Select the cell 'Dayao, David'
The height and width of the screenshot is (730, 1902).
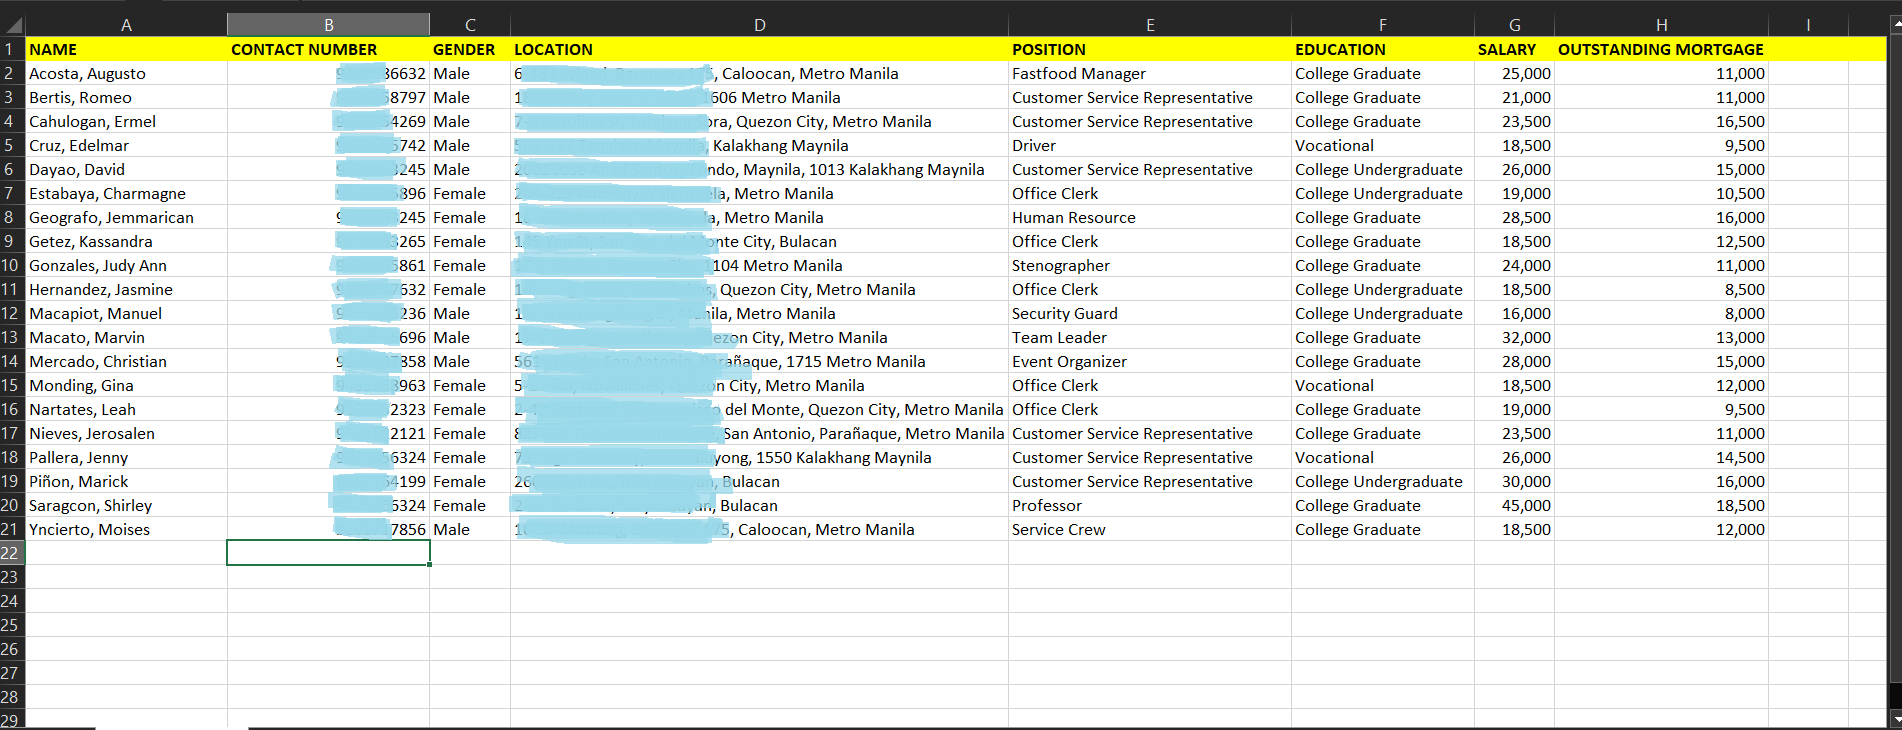click(126, 169)
